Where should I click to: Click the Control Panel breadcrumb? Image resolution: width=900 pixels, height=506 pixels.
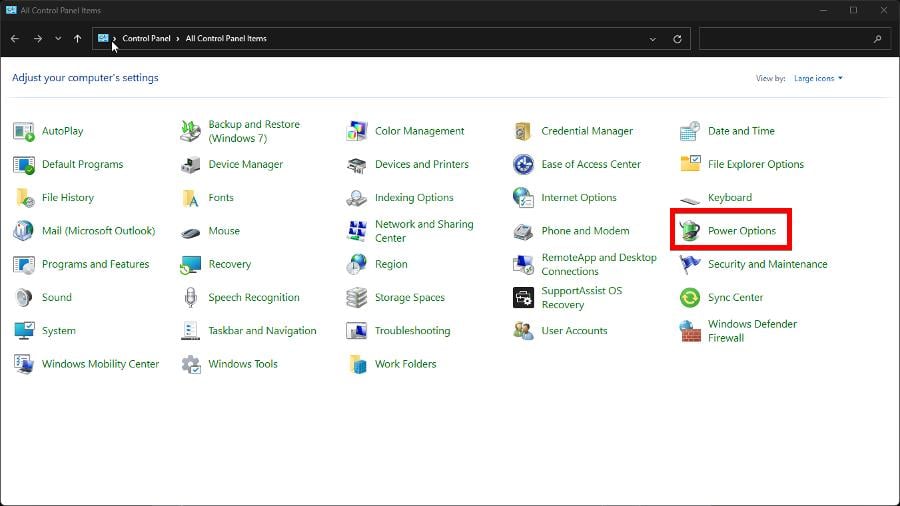[x=146, y=38]
